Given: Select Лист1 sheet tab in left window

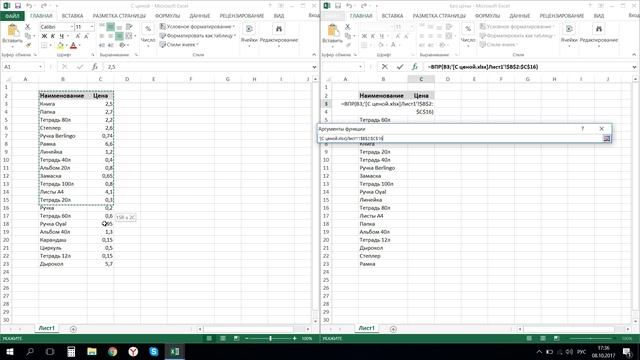Looking at the screenshot, I should (47, 328).
